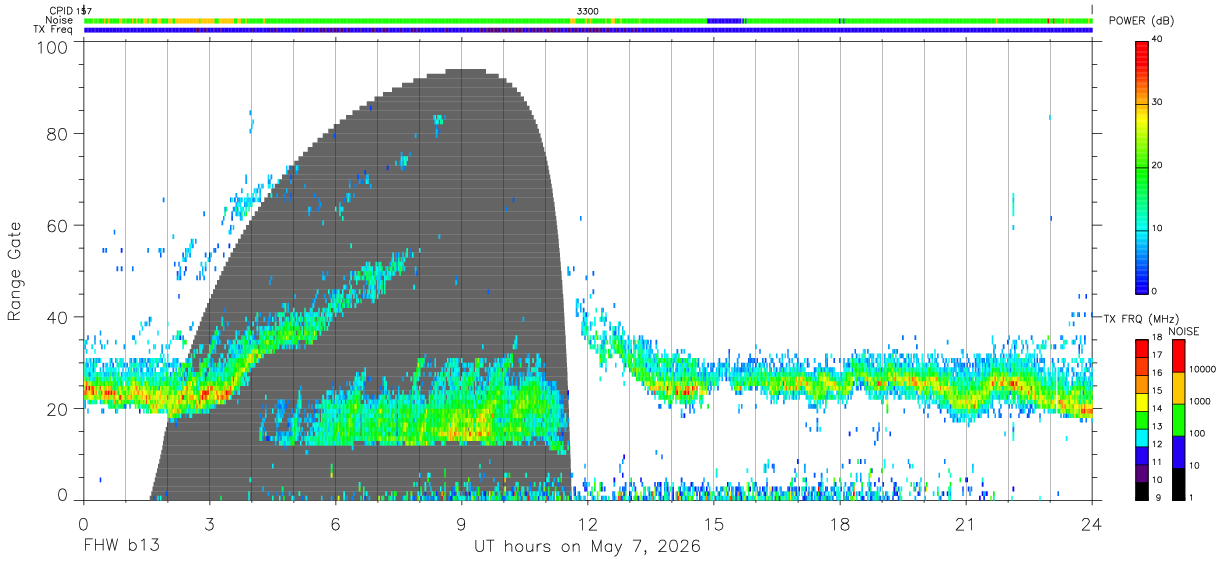Screen dimensions: 1228x567
Task: Click range gate tick 80
Action: (x=57, y=134)
